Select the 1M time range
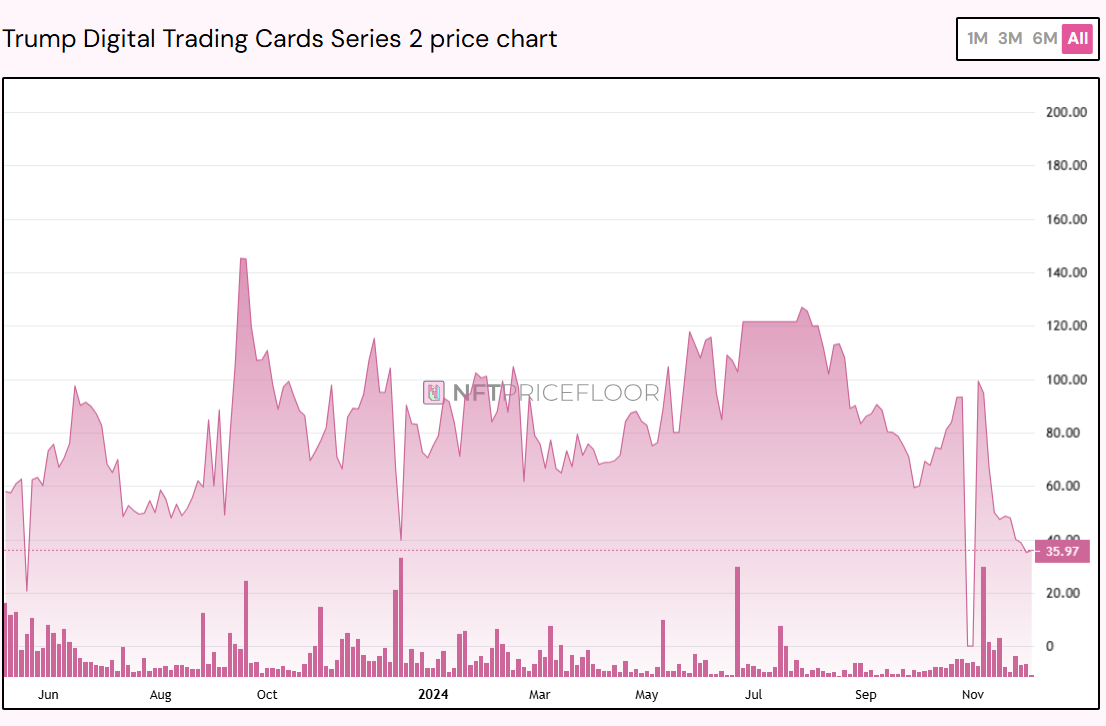 click(x=977, y=39)
